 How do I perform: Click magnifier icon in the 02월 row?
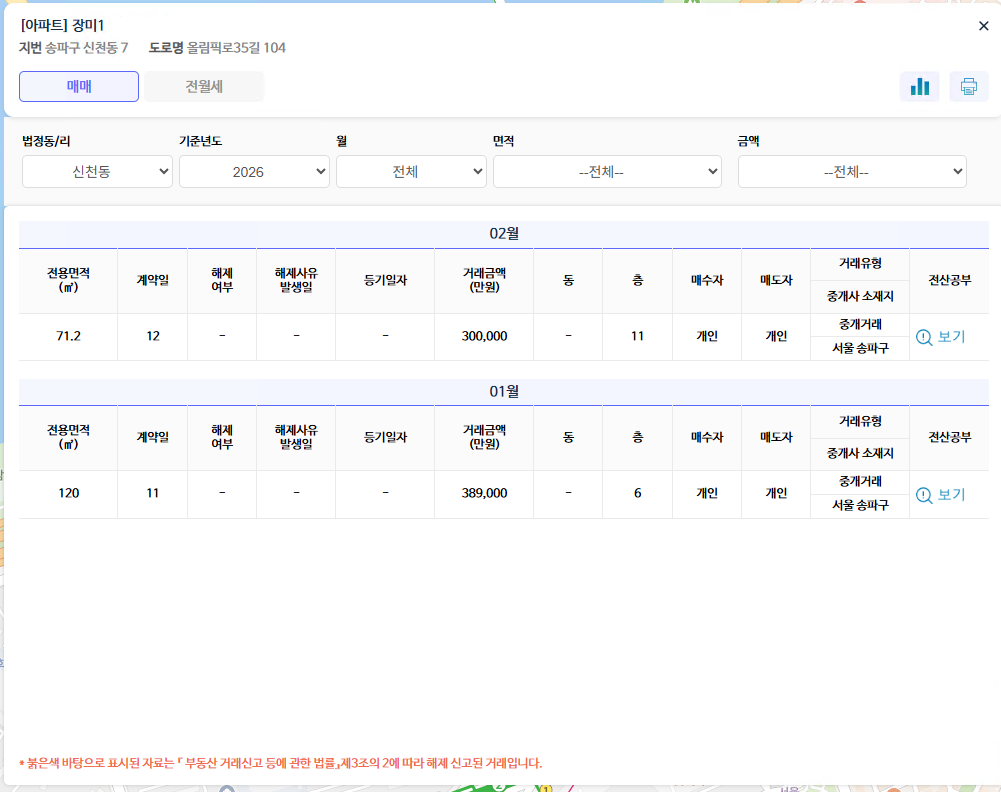[924, 338]
